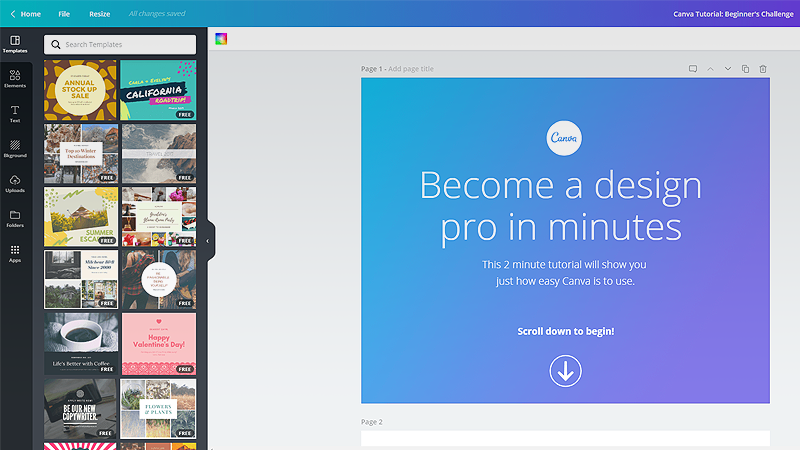Select the Top 10 Winter Destinations template
This screenshot has height=450, width=800.
(81, 154)
